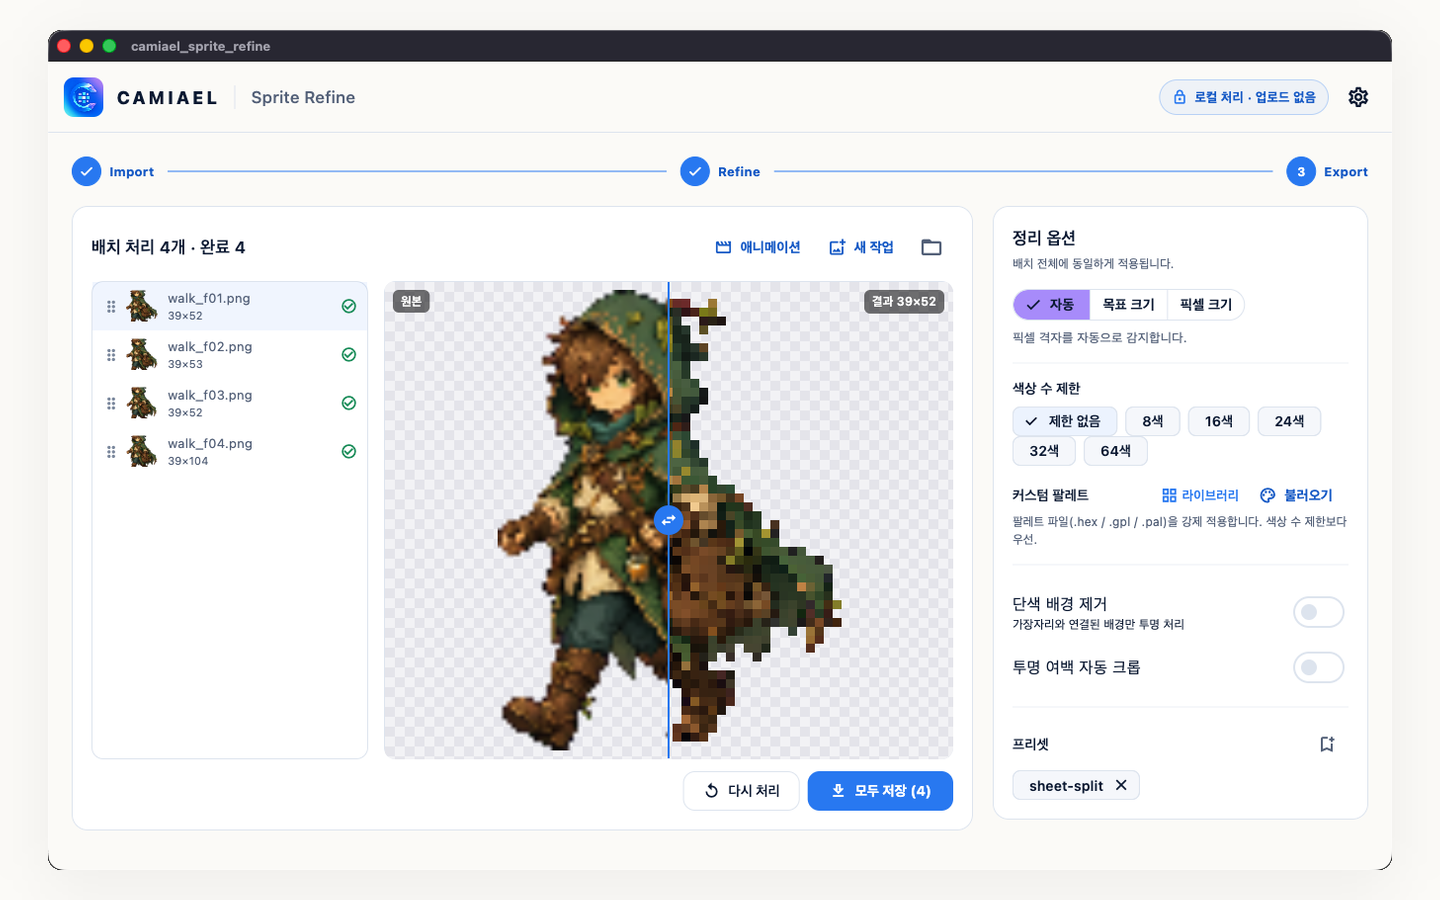The height and width of the screenshot is (900, 1440).
Task: Go to the Refine step
Action: (x=721, y=172)
